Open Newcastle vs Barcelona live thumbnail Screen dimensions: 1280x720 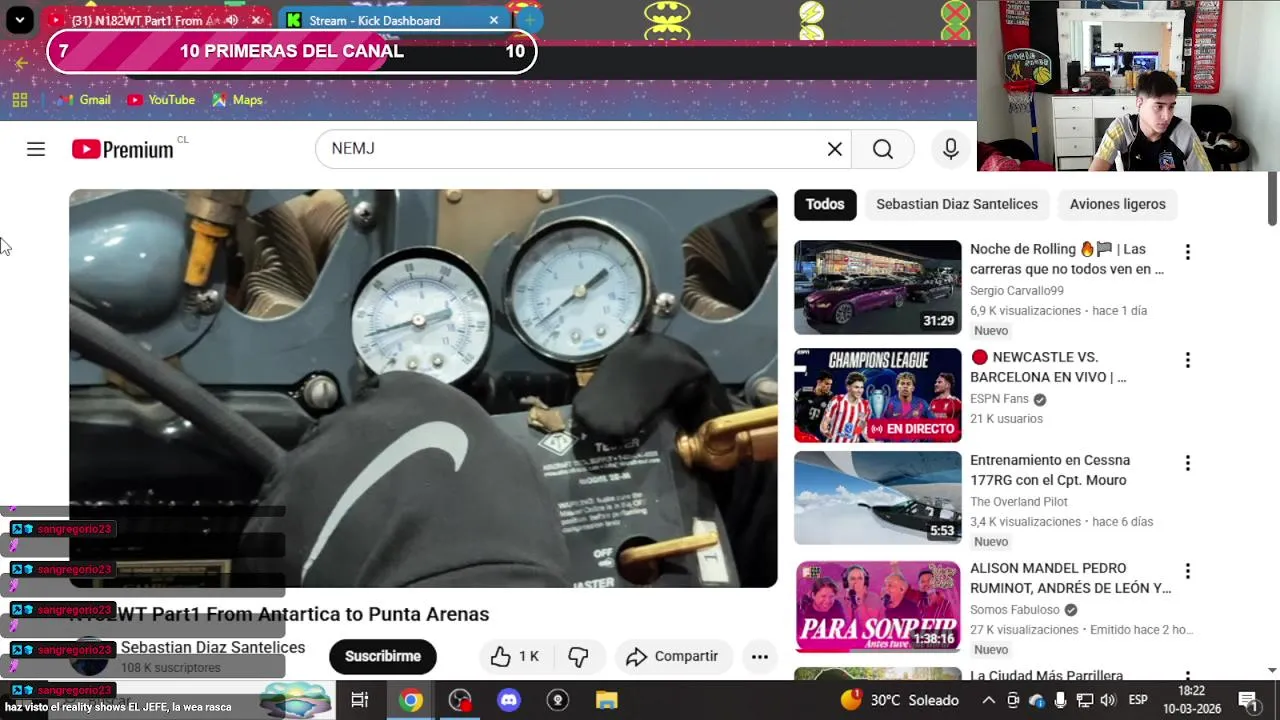(878, 395)
